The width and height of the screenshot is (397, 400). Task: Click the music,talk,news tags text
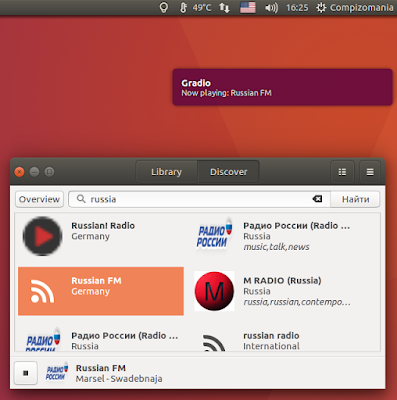pyautogui.click(x=276, y=247)
